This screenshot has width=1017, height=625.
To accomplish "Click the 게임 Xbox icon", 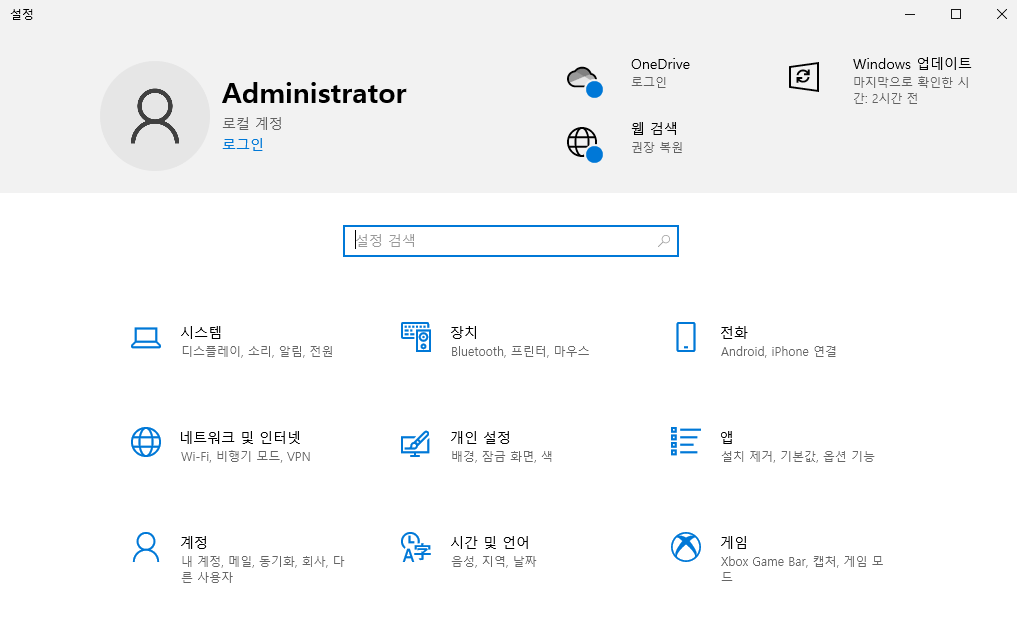I will 686,547.
